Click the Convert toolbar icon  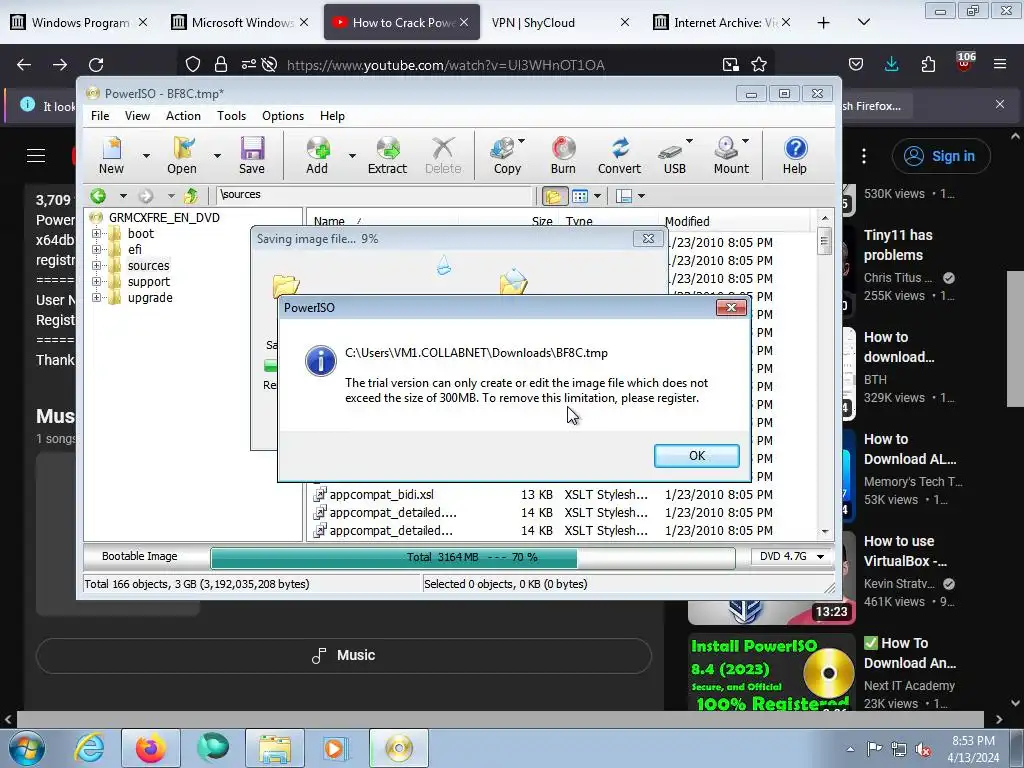pyautogui.click(x=620, y=155)
